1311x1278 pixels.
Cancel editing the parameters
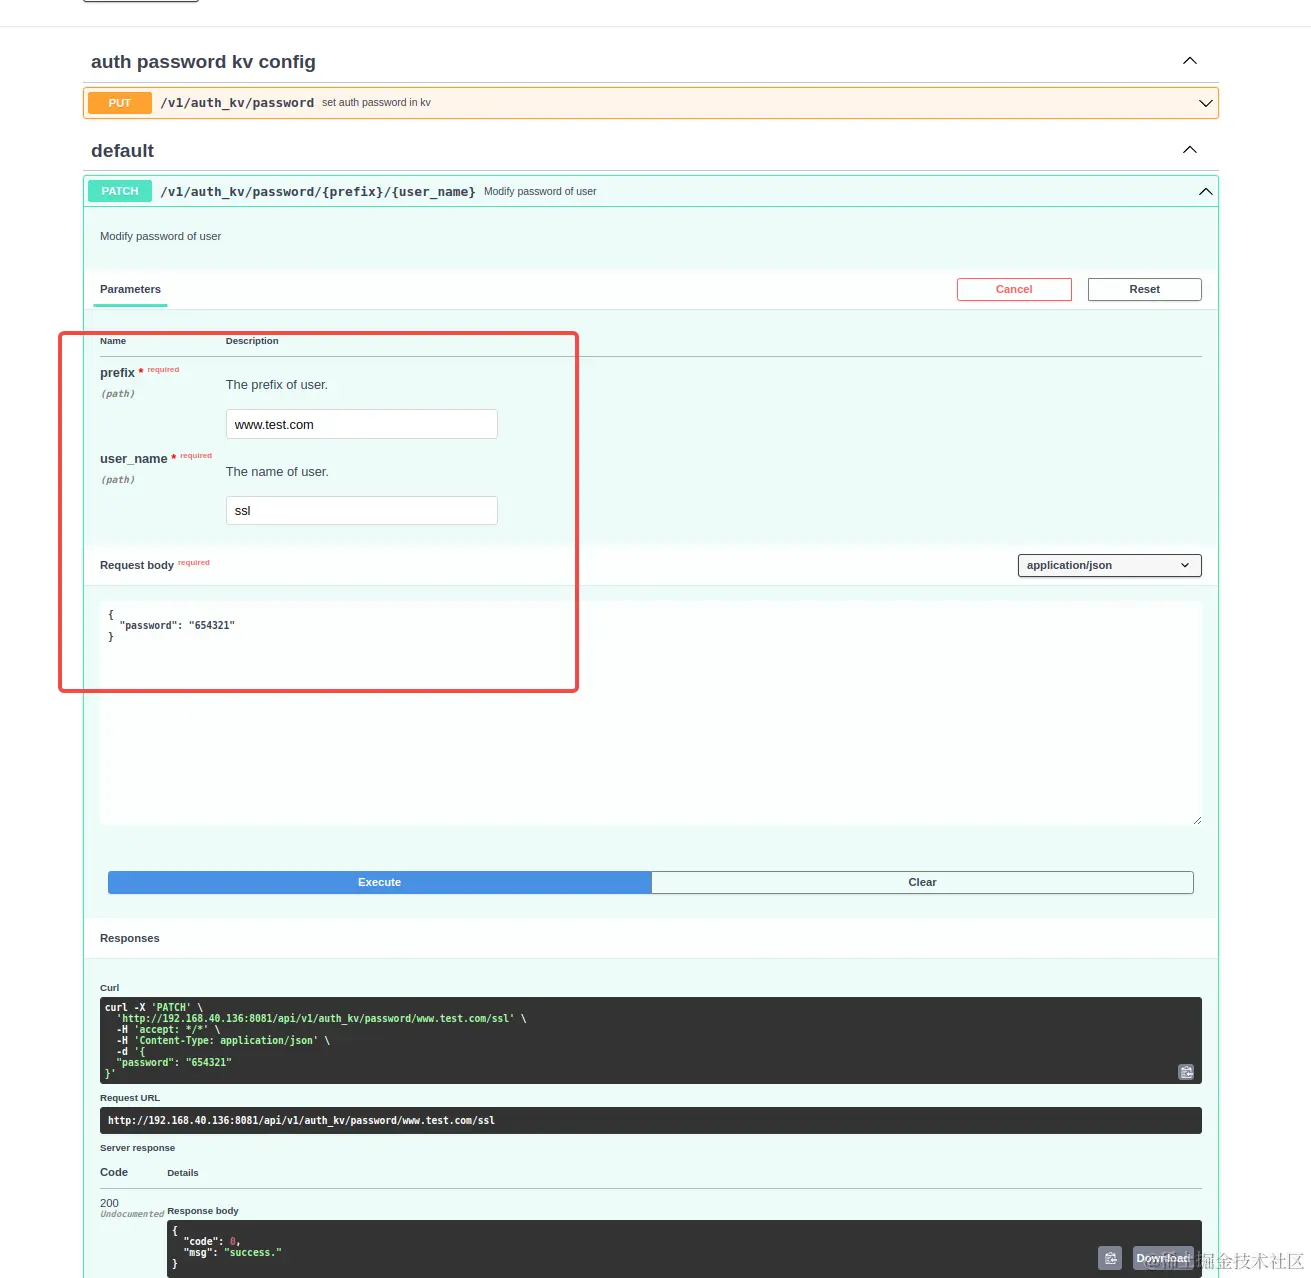pos(1014,289)
